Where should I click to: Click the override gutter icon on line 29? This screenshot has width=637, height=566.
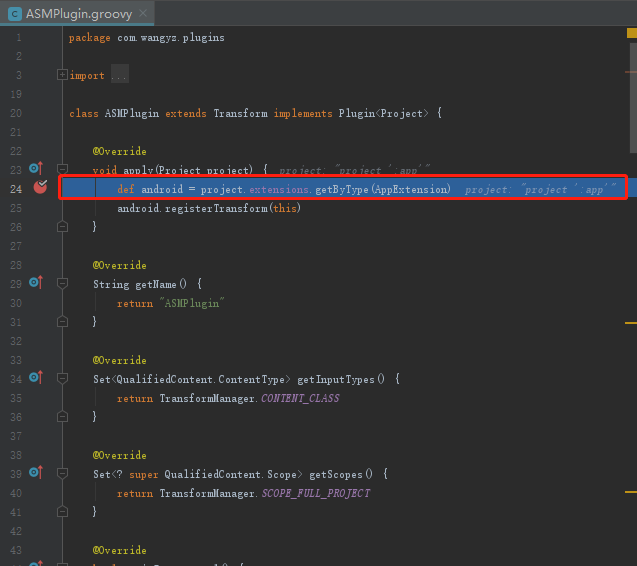36,282
